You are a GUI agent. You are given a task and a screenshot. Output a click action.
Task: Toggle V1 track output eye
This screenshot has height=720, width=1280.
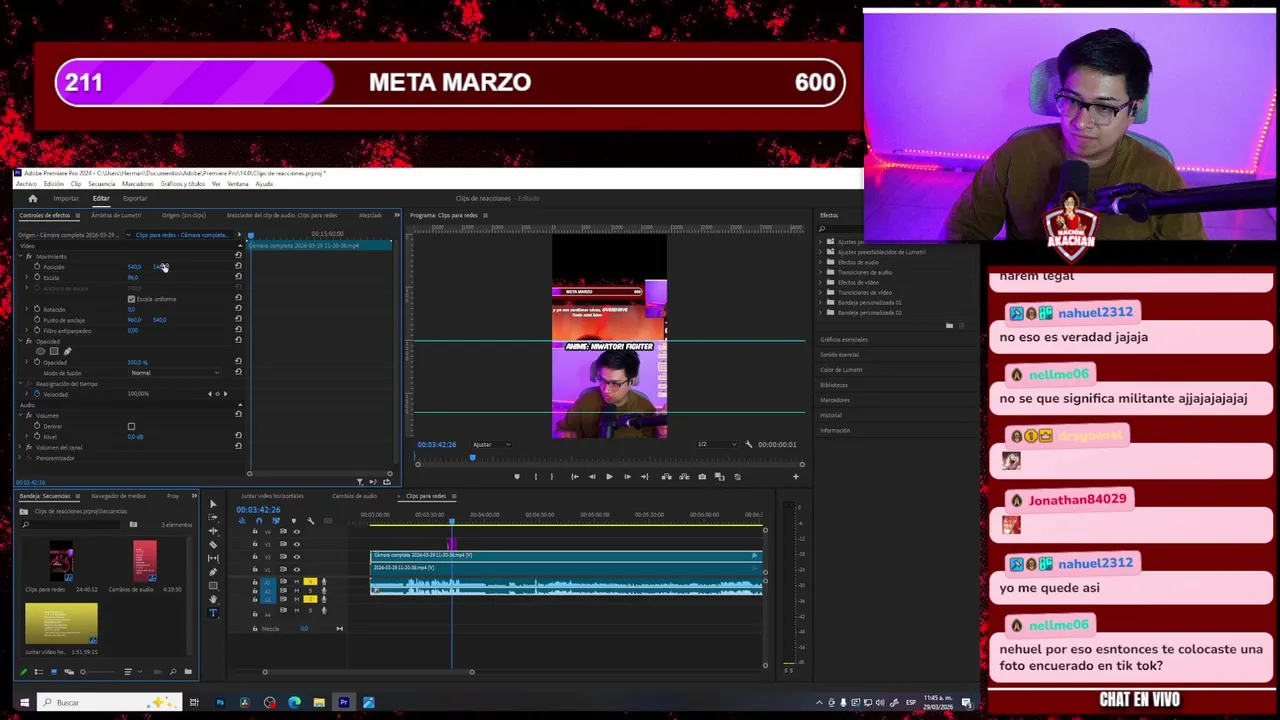296,569
